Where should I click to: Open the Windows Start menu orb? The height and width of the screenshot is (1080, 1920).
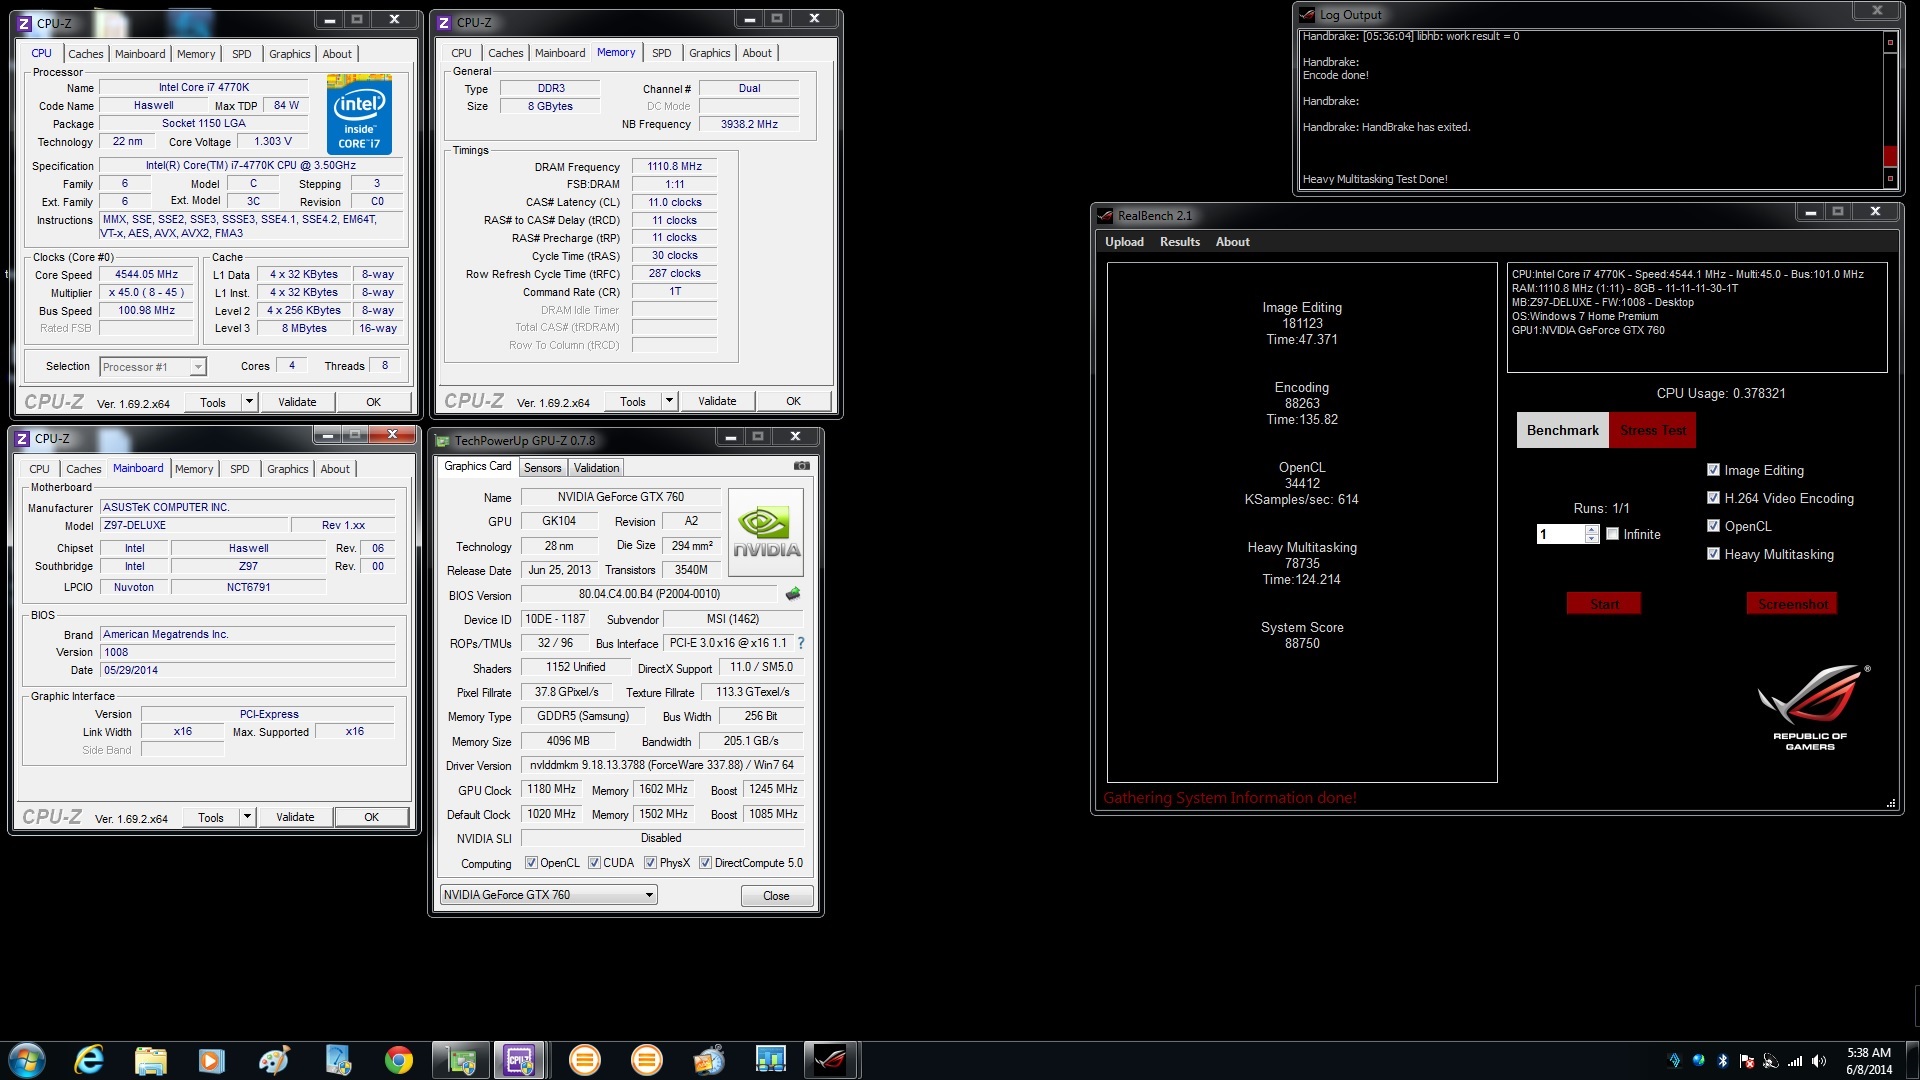(x=27, y=1060)
